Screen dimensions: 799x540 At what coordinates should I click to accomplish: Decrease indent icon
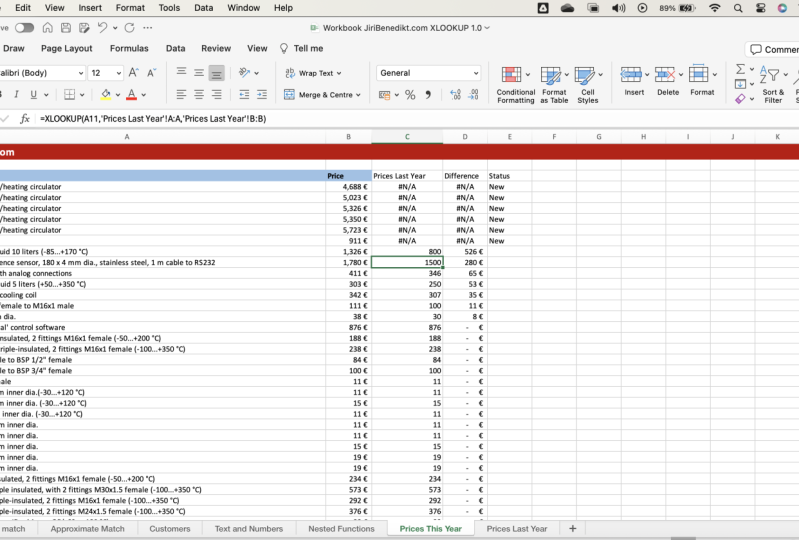(244, 94)
